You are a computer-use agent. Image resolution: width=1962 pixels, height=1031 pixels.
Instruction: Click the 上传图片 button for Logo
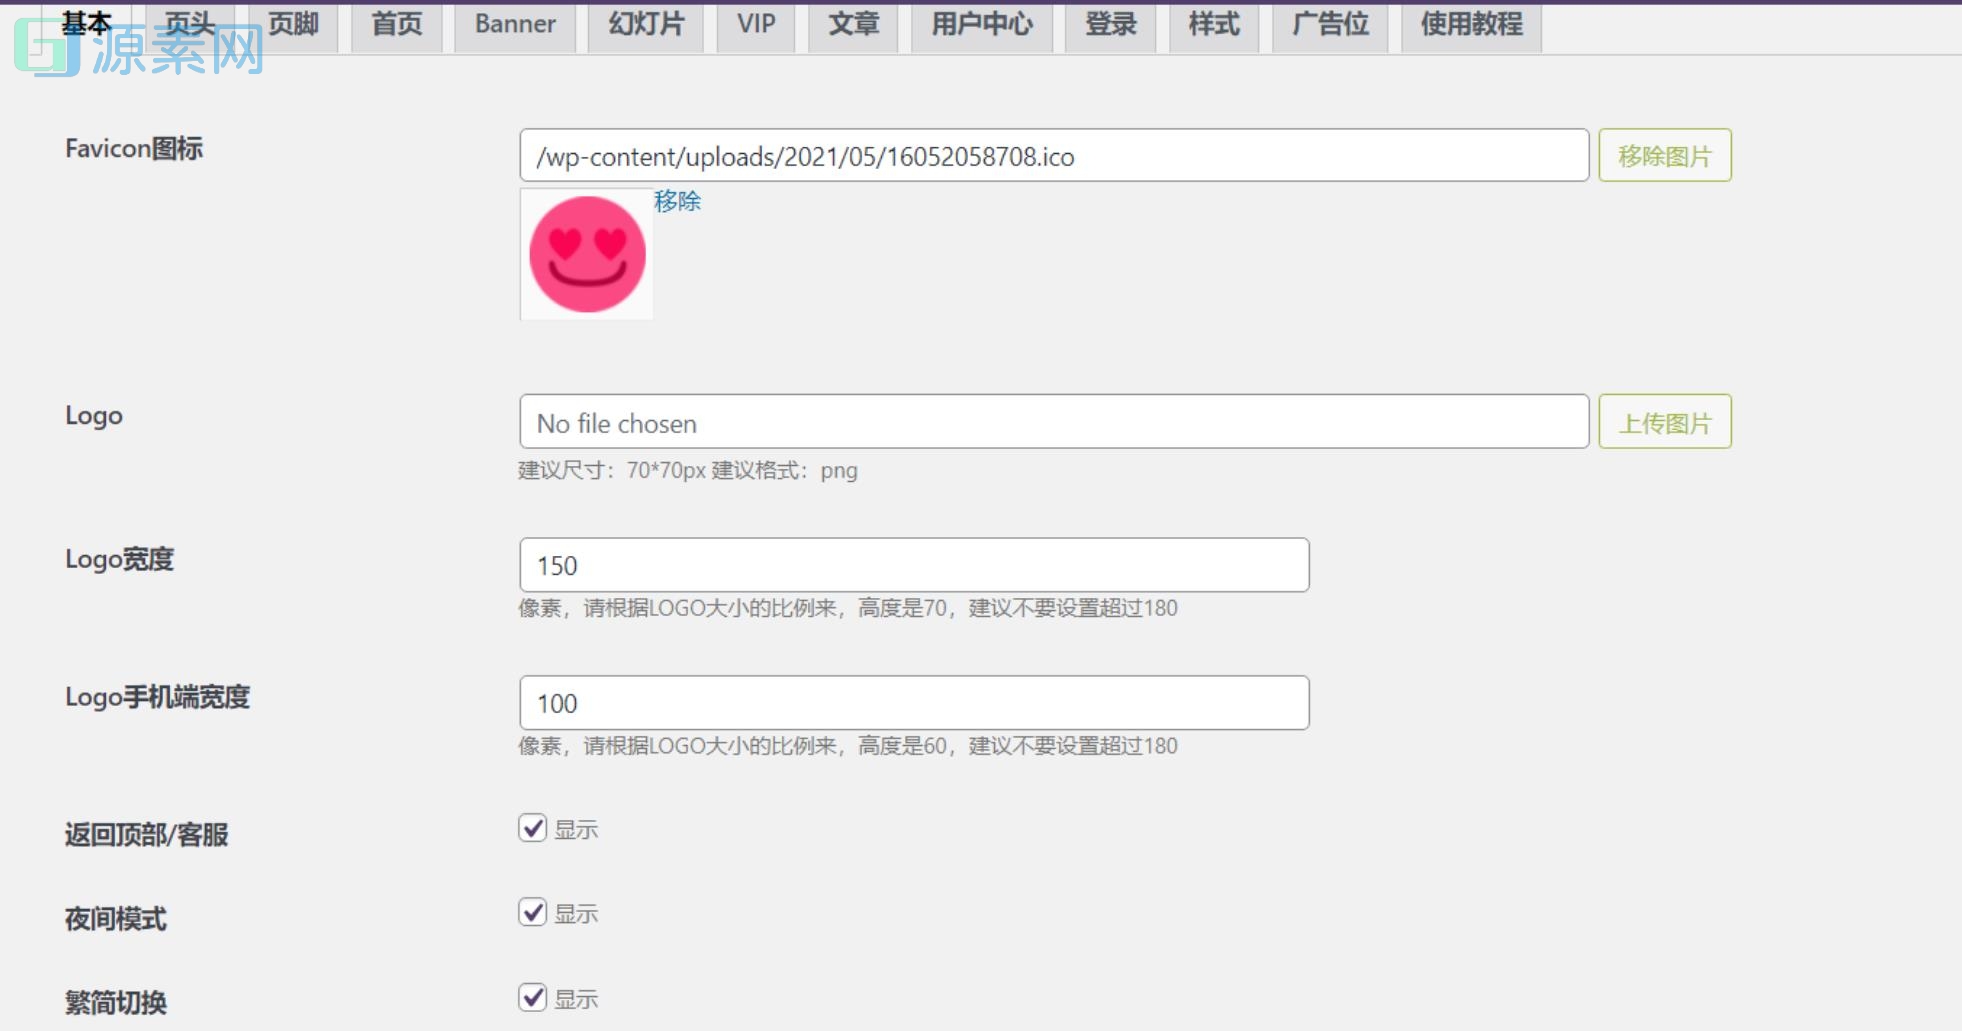coord(1665,421)
